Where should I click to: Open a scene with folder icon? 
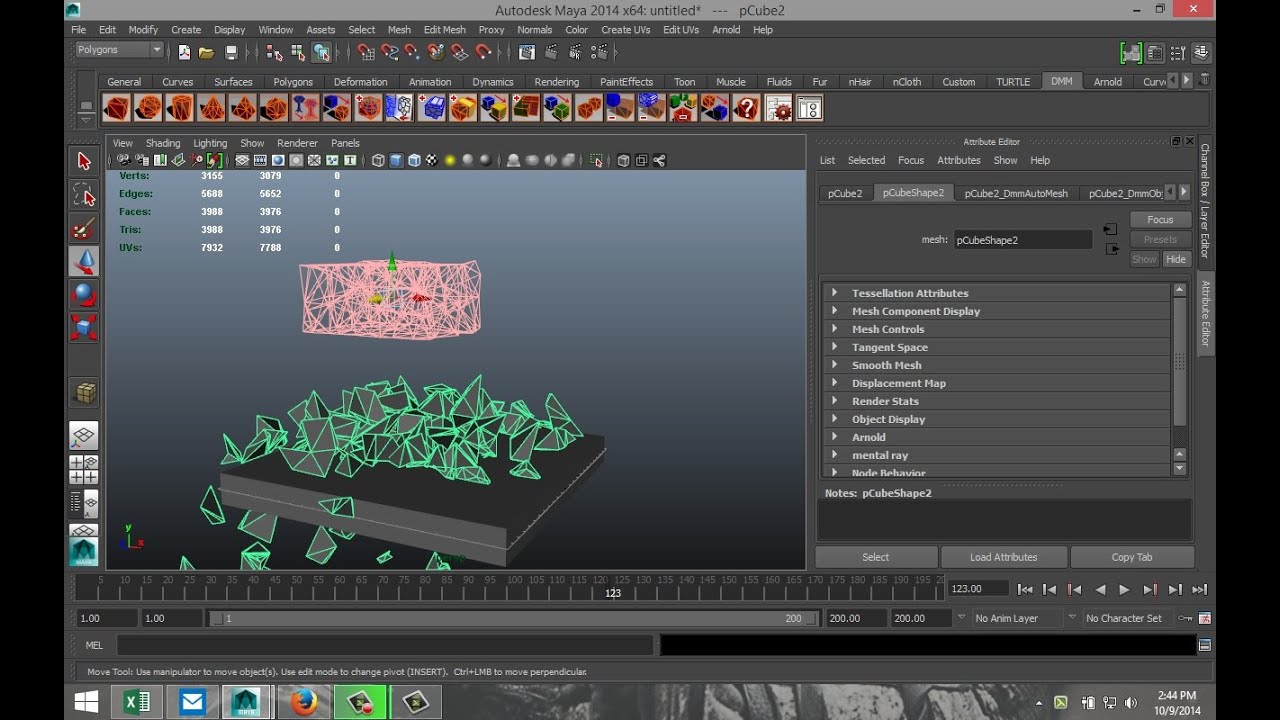206,52
